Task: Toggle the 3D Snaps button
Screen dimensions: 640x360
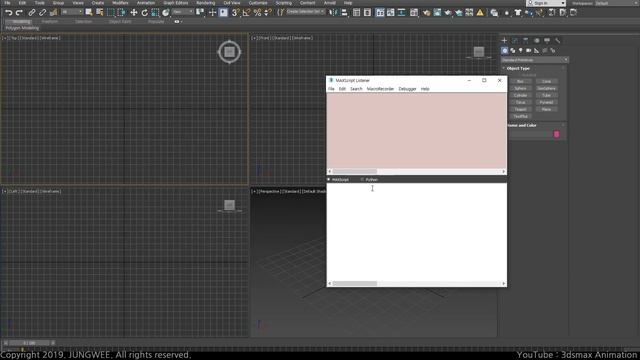Action: 235,13
